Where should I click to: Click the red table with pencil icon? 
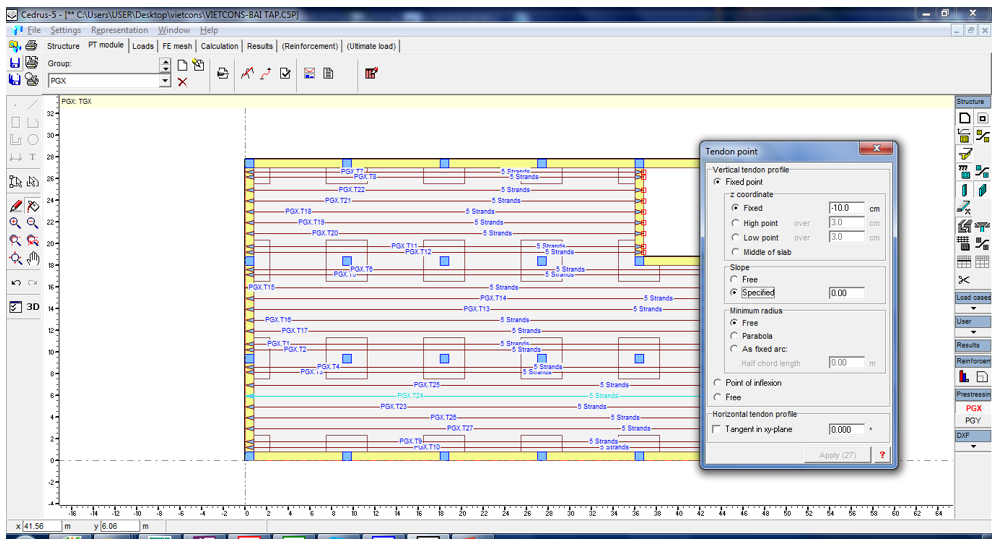coord(371,73)
